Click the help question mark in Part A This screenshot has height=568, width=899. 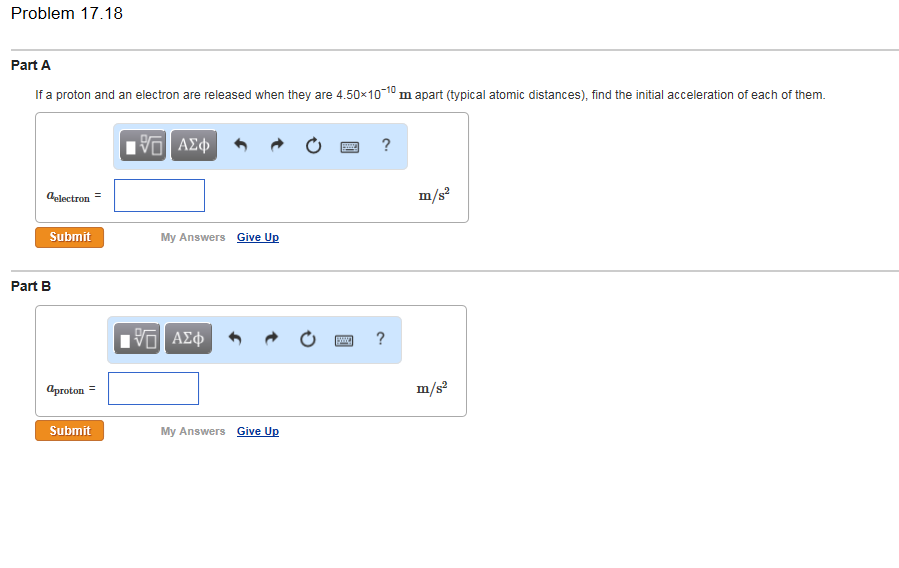pyautogui.click(x=386, y=146)
